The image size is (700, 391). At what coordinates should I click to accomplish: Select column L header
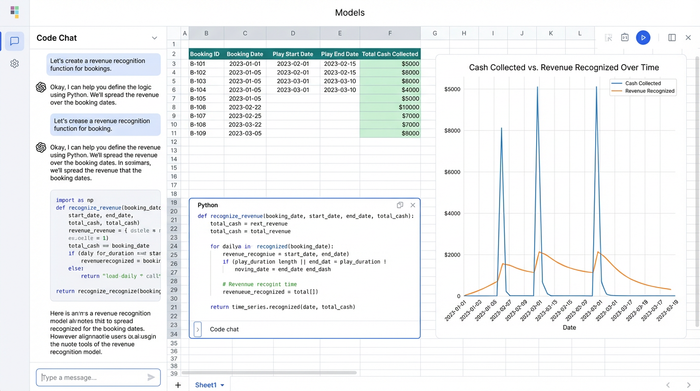coord(579,33)
